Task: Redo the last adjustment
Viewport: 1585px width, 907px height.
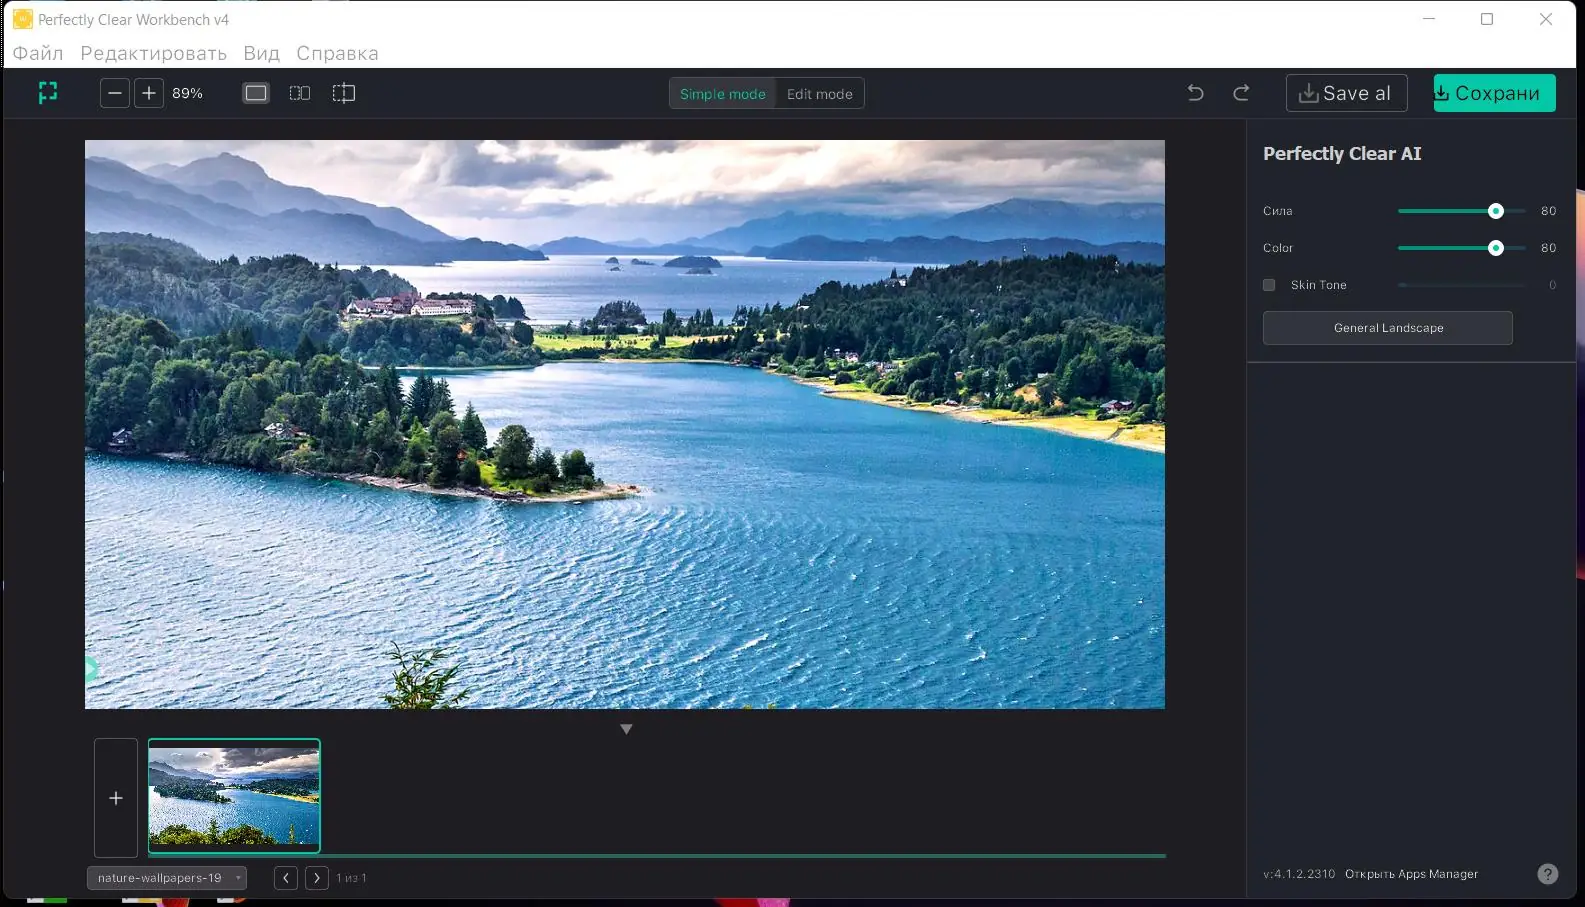Action: [1241, 93]
